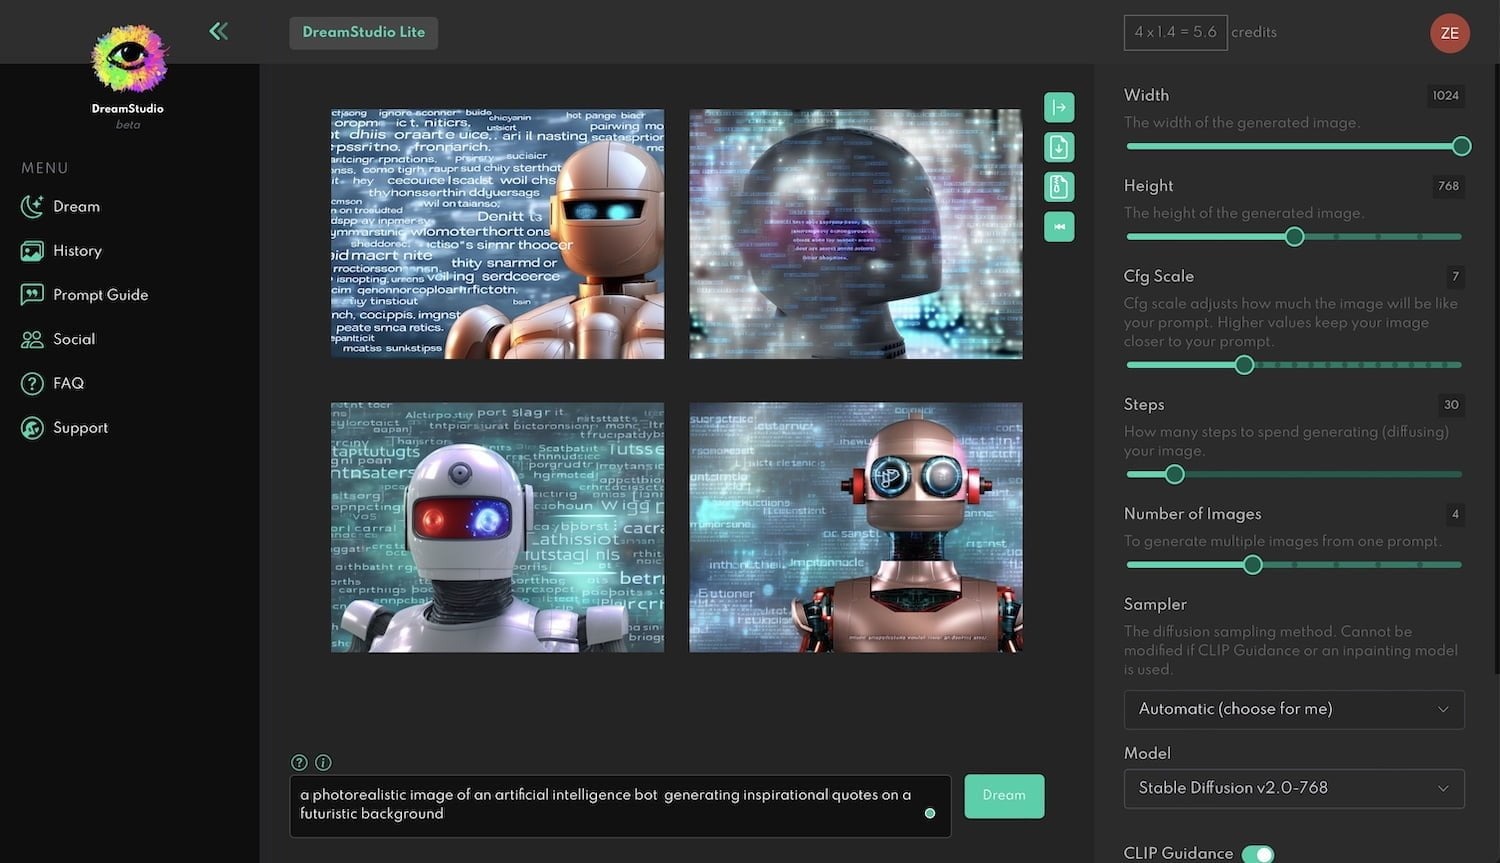Click the info icon above prompt
Viewport: 1500px width, 863px height.
pos(323,762)
